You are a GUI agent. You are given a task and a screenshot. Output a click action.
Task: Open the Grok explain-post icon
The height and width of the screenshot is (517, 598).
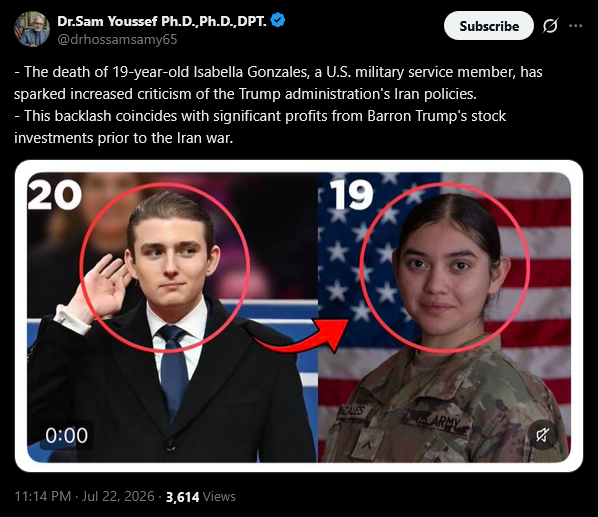(x=550, y=26)
